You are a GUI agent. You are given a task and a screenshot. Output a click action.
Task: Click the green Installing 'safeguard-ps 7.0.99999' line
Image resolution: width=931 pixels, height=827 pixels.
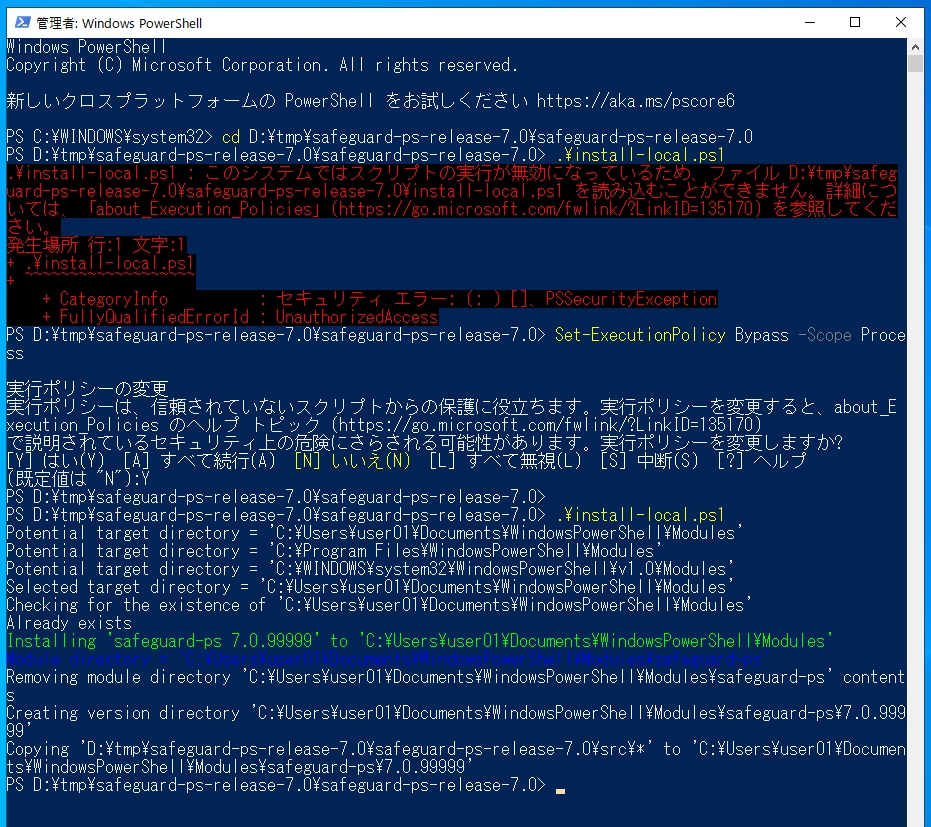tap(419, 641)
